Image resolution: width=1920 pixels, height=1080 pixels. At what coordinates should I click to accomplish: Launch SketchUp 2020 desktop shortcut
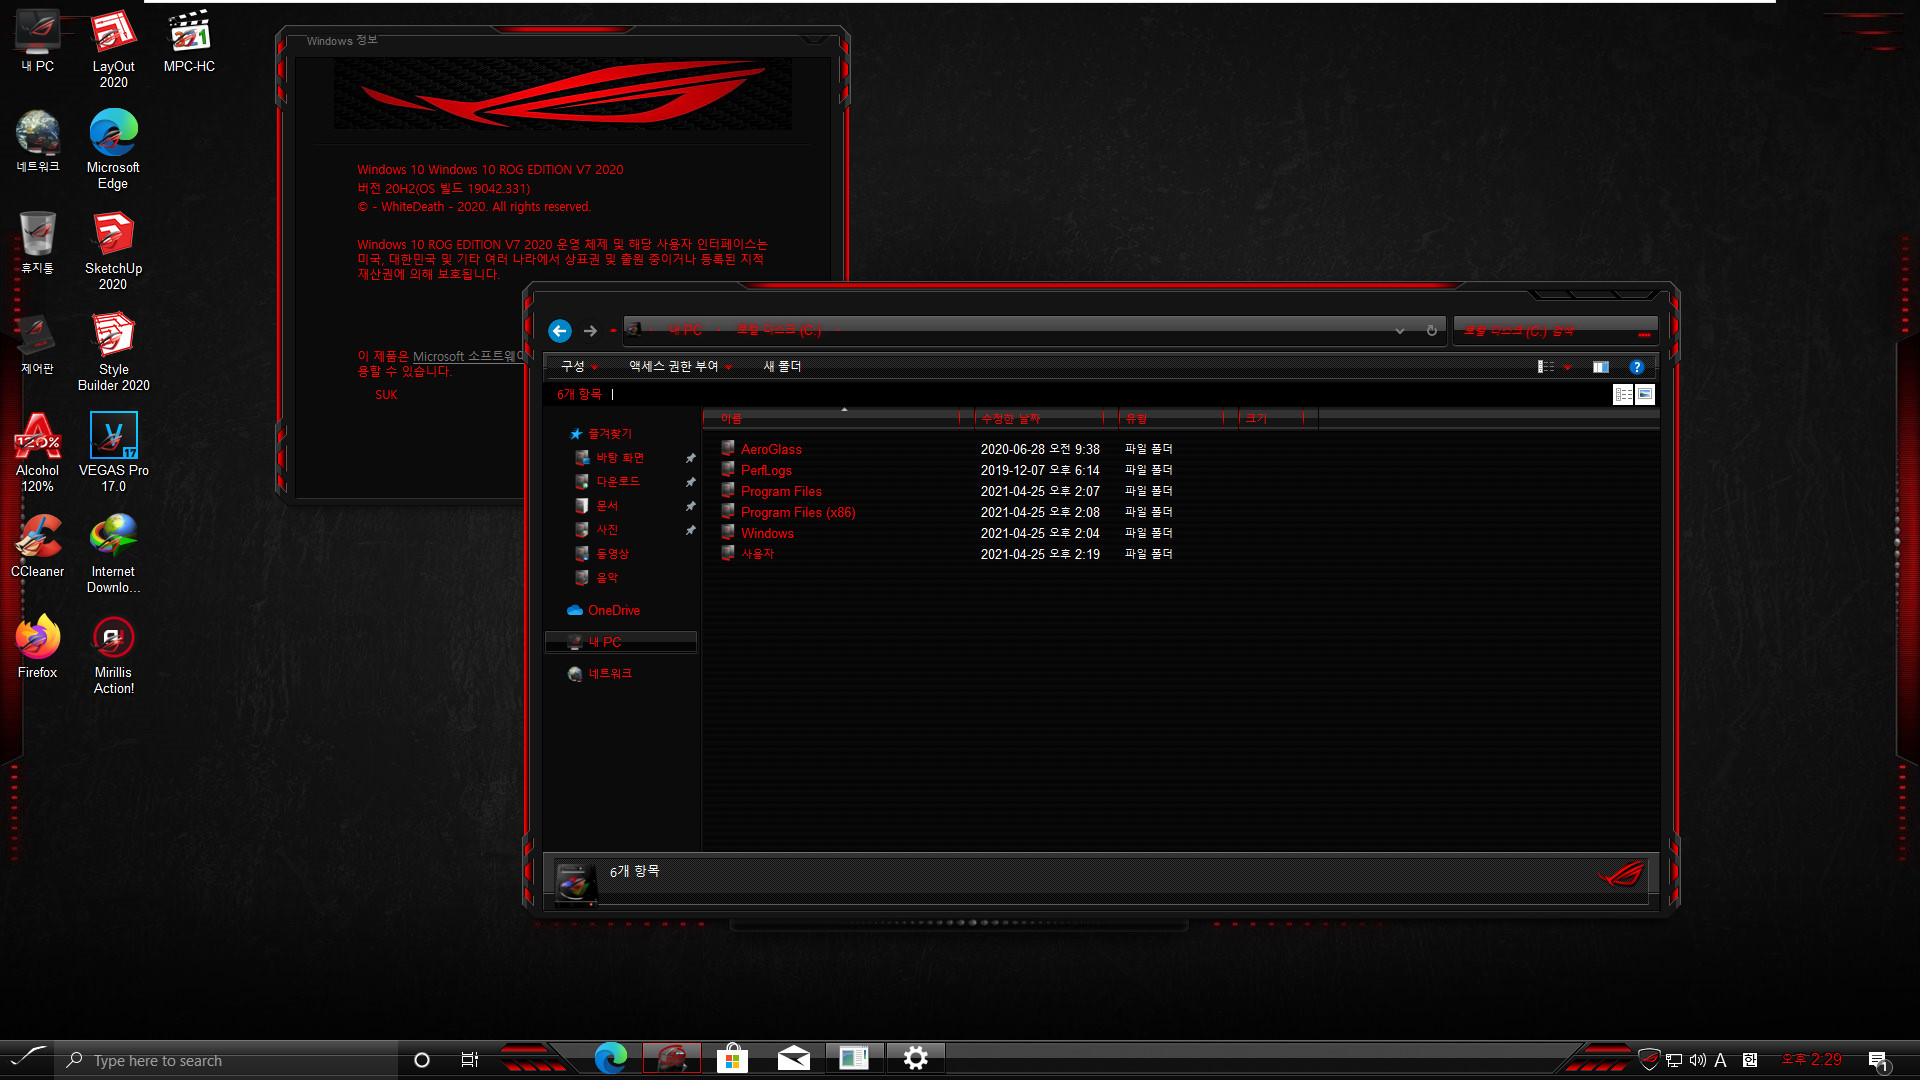(113, 251)
